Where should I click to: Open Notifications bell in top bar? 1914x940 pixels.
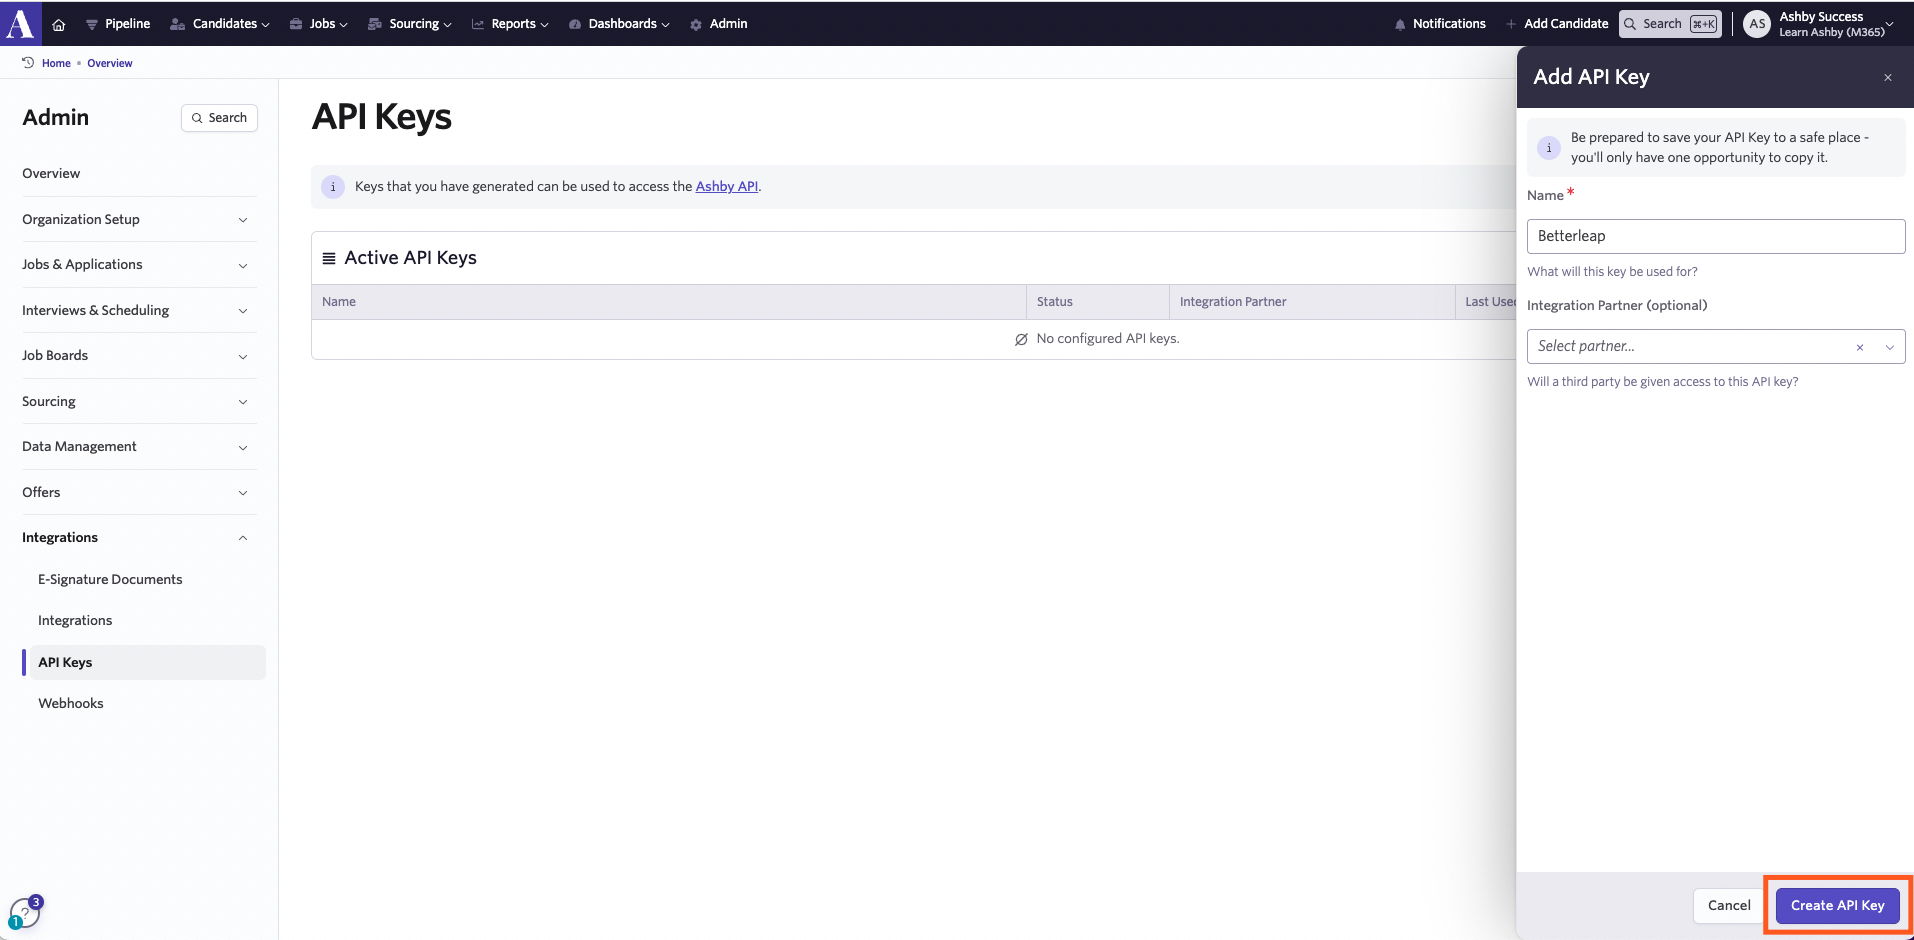(x=1439, y=24)
